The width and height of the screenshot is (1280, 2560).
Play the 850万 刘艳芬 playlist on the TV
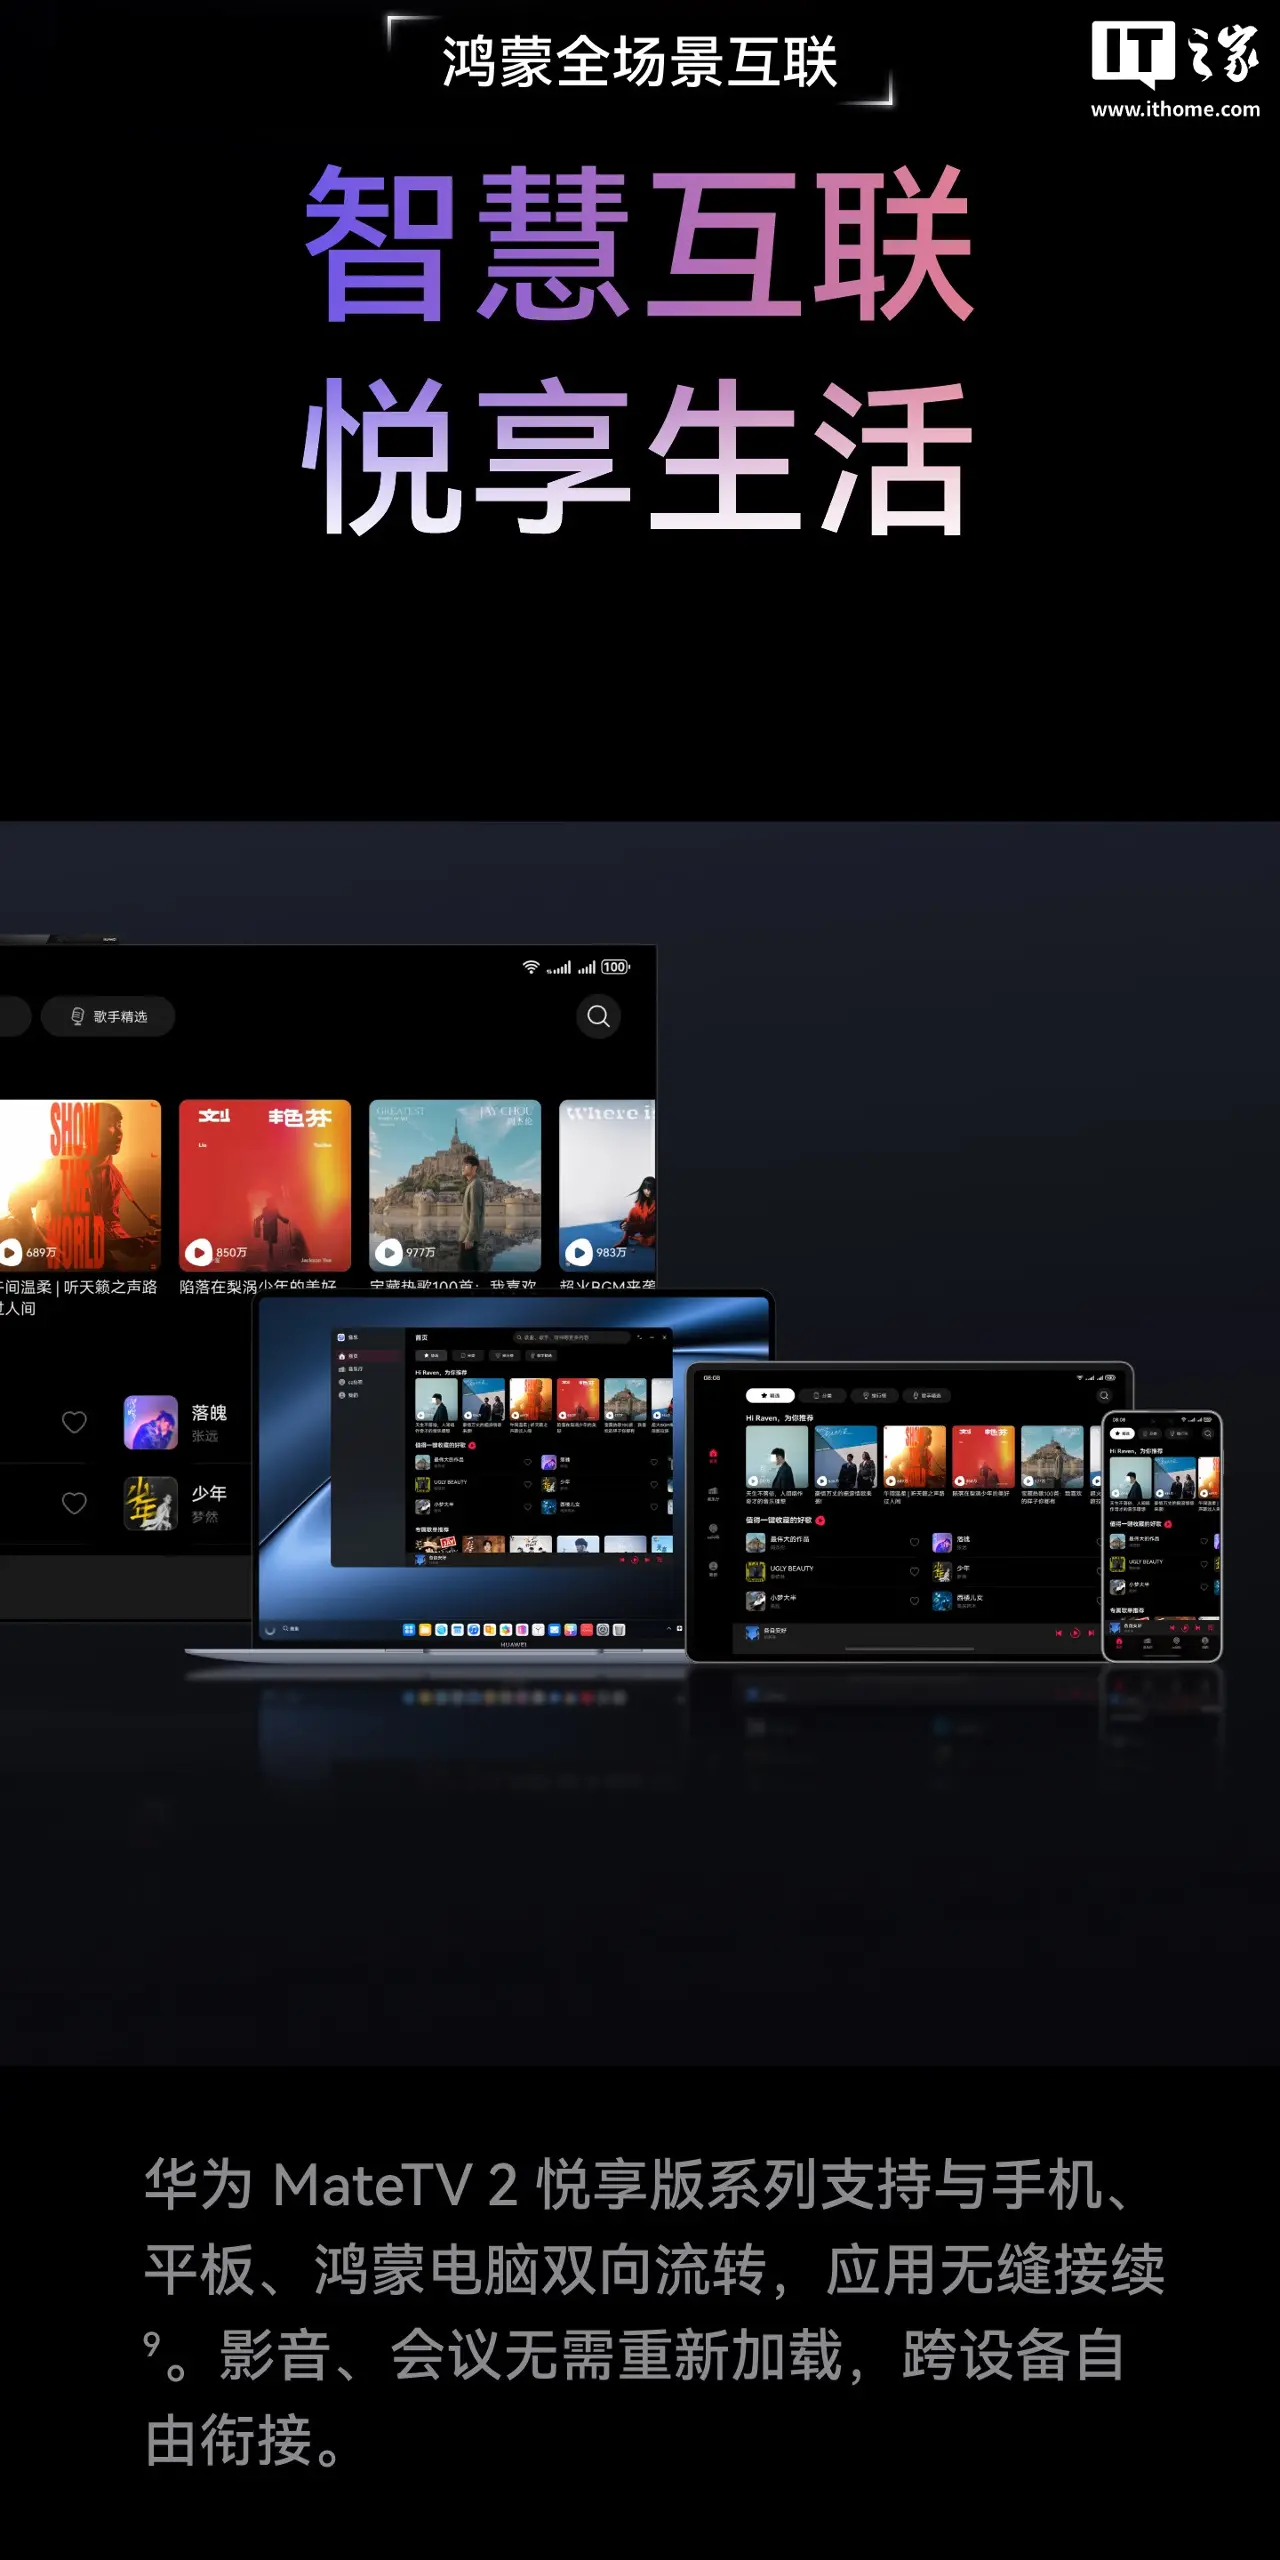pos(265,1185)
